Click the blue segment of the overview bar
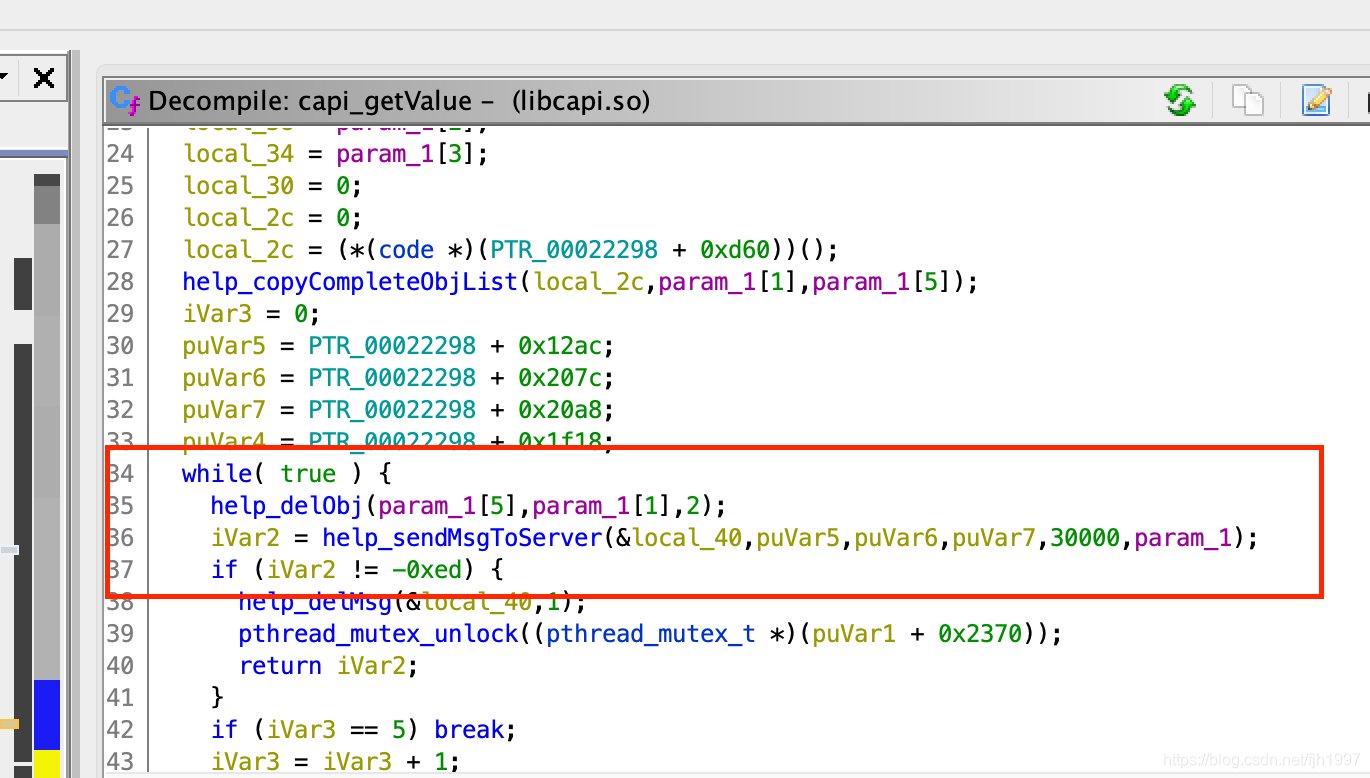 point(46,714)
